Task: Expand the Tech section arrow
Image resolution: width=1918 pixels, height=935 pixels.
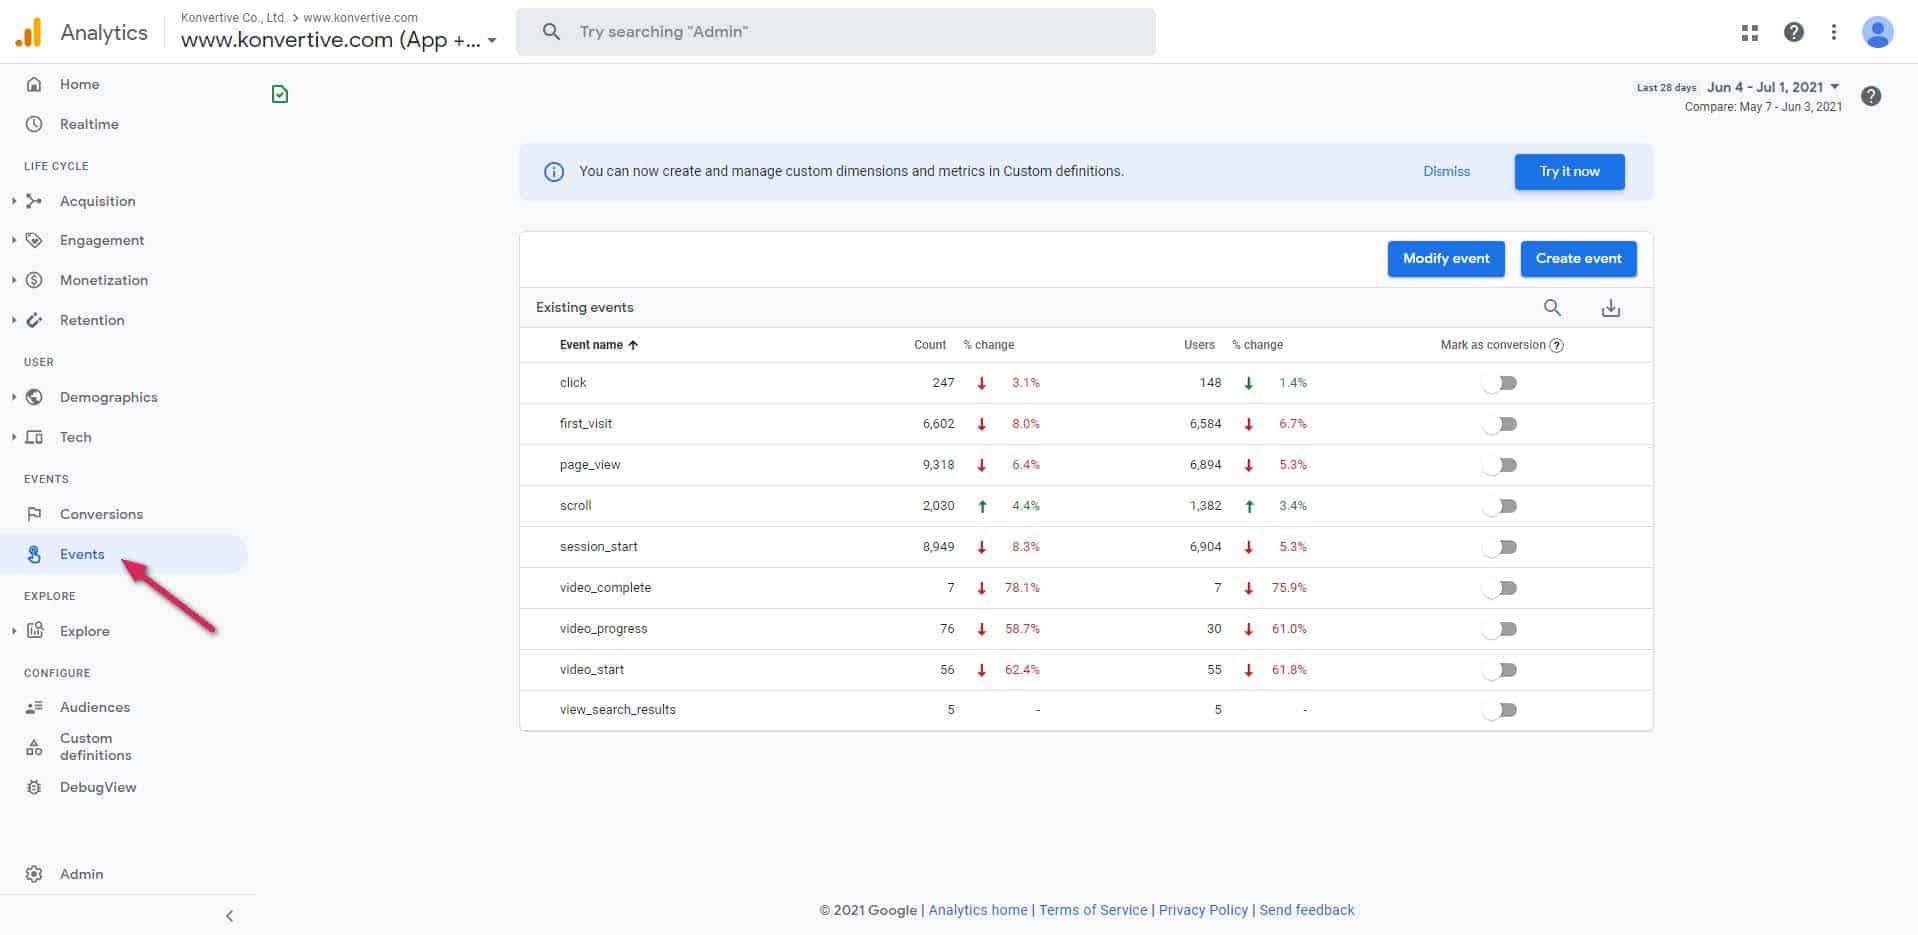Action: tap(14, 437)
